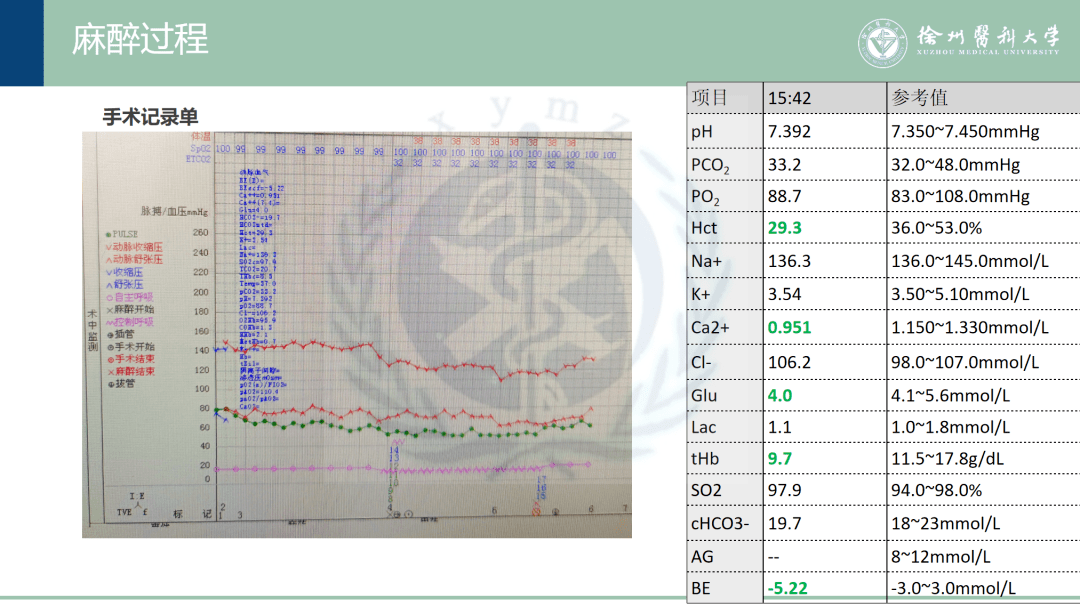Select the 动脉收缩压 legend entry

coord(135,247)
